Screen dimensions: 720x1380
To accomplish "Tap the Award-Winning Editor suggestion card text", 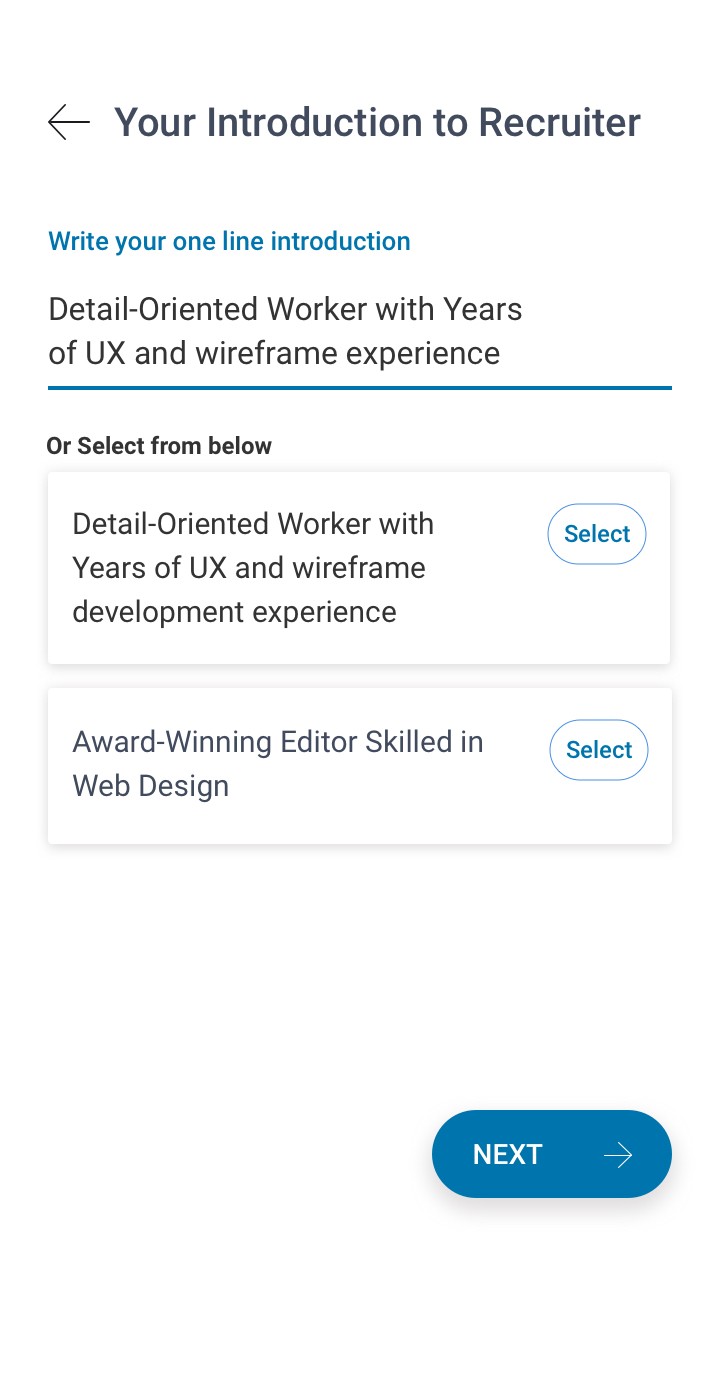I will pyautogui.click(x=277, y=764).
